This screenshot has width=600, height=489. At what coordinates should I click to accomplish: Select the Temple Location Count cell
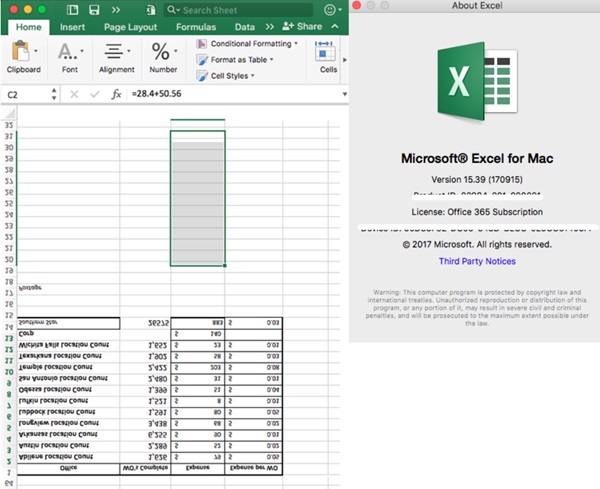(x=68, y=367)
